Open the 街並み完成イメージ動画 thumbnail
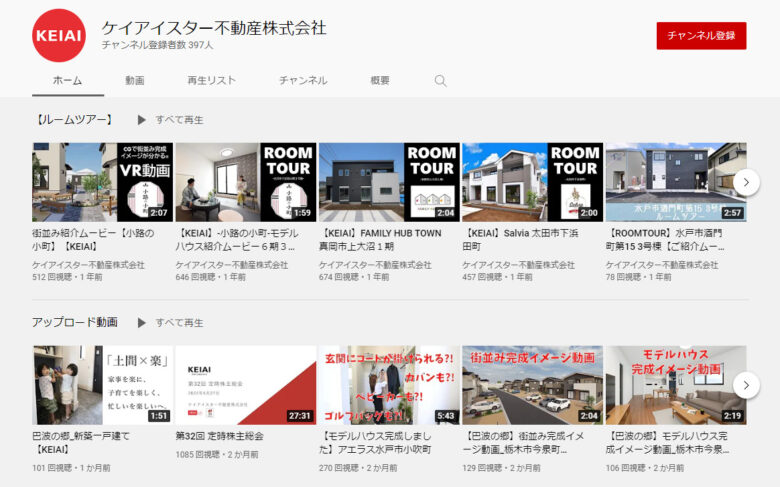Screen dimensions: 780x487 532,385
